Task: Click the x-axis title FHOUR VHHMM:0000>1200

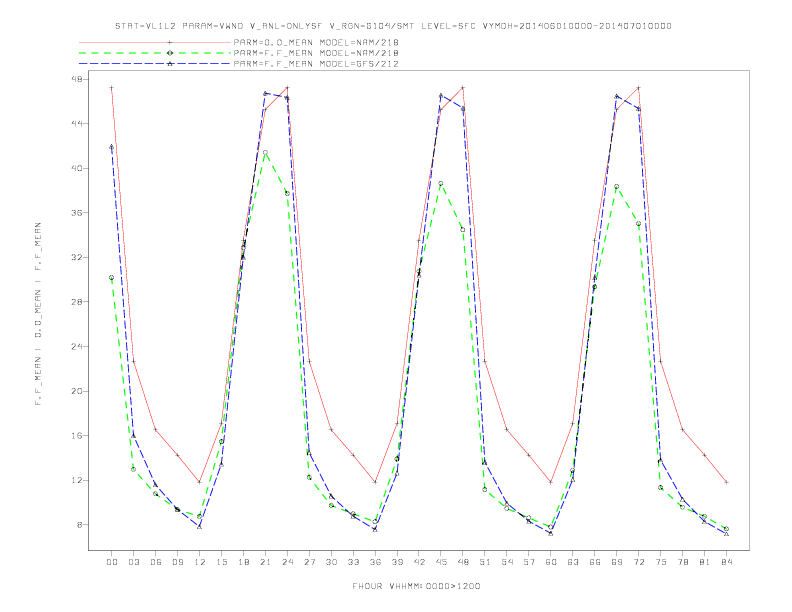Action: pyautogui.click(x=416, y=586)
